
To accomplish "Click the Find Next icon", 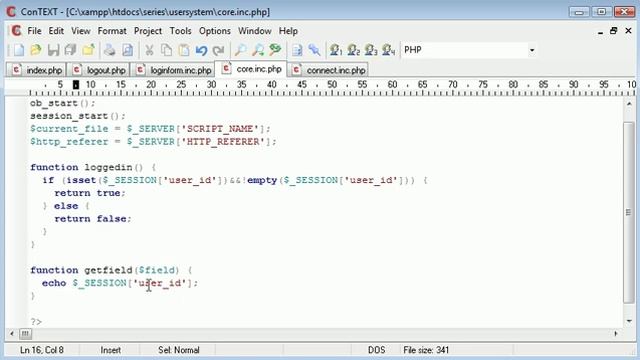I will point(258,50).
